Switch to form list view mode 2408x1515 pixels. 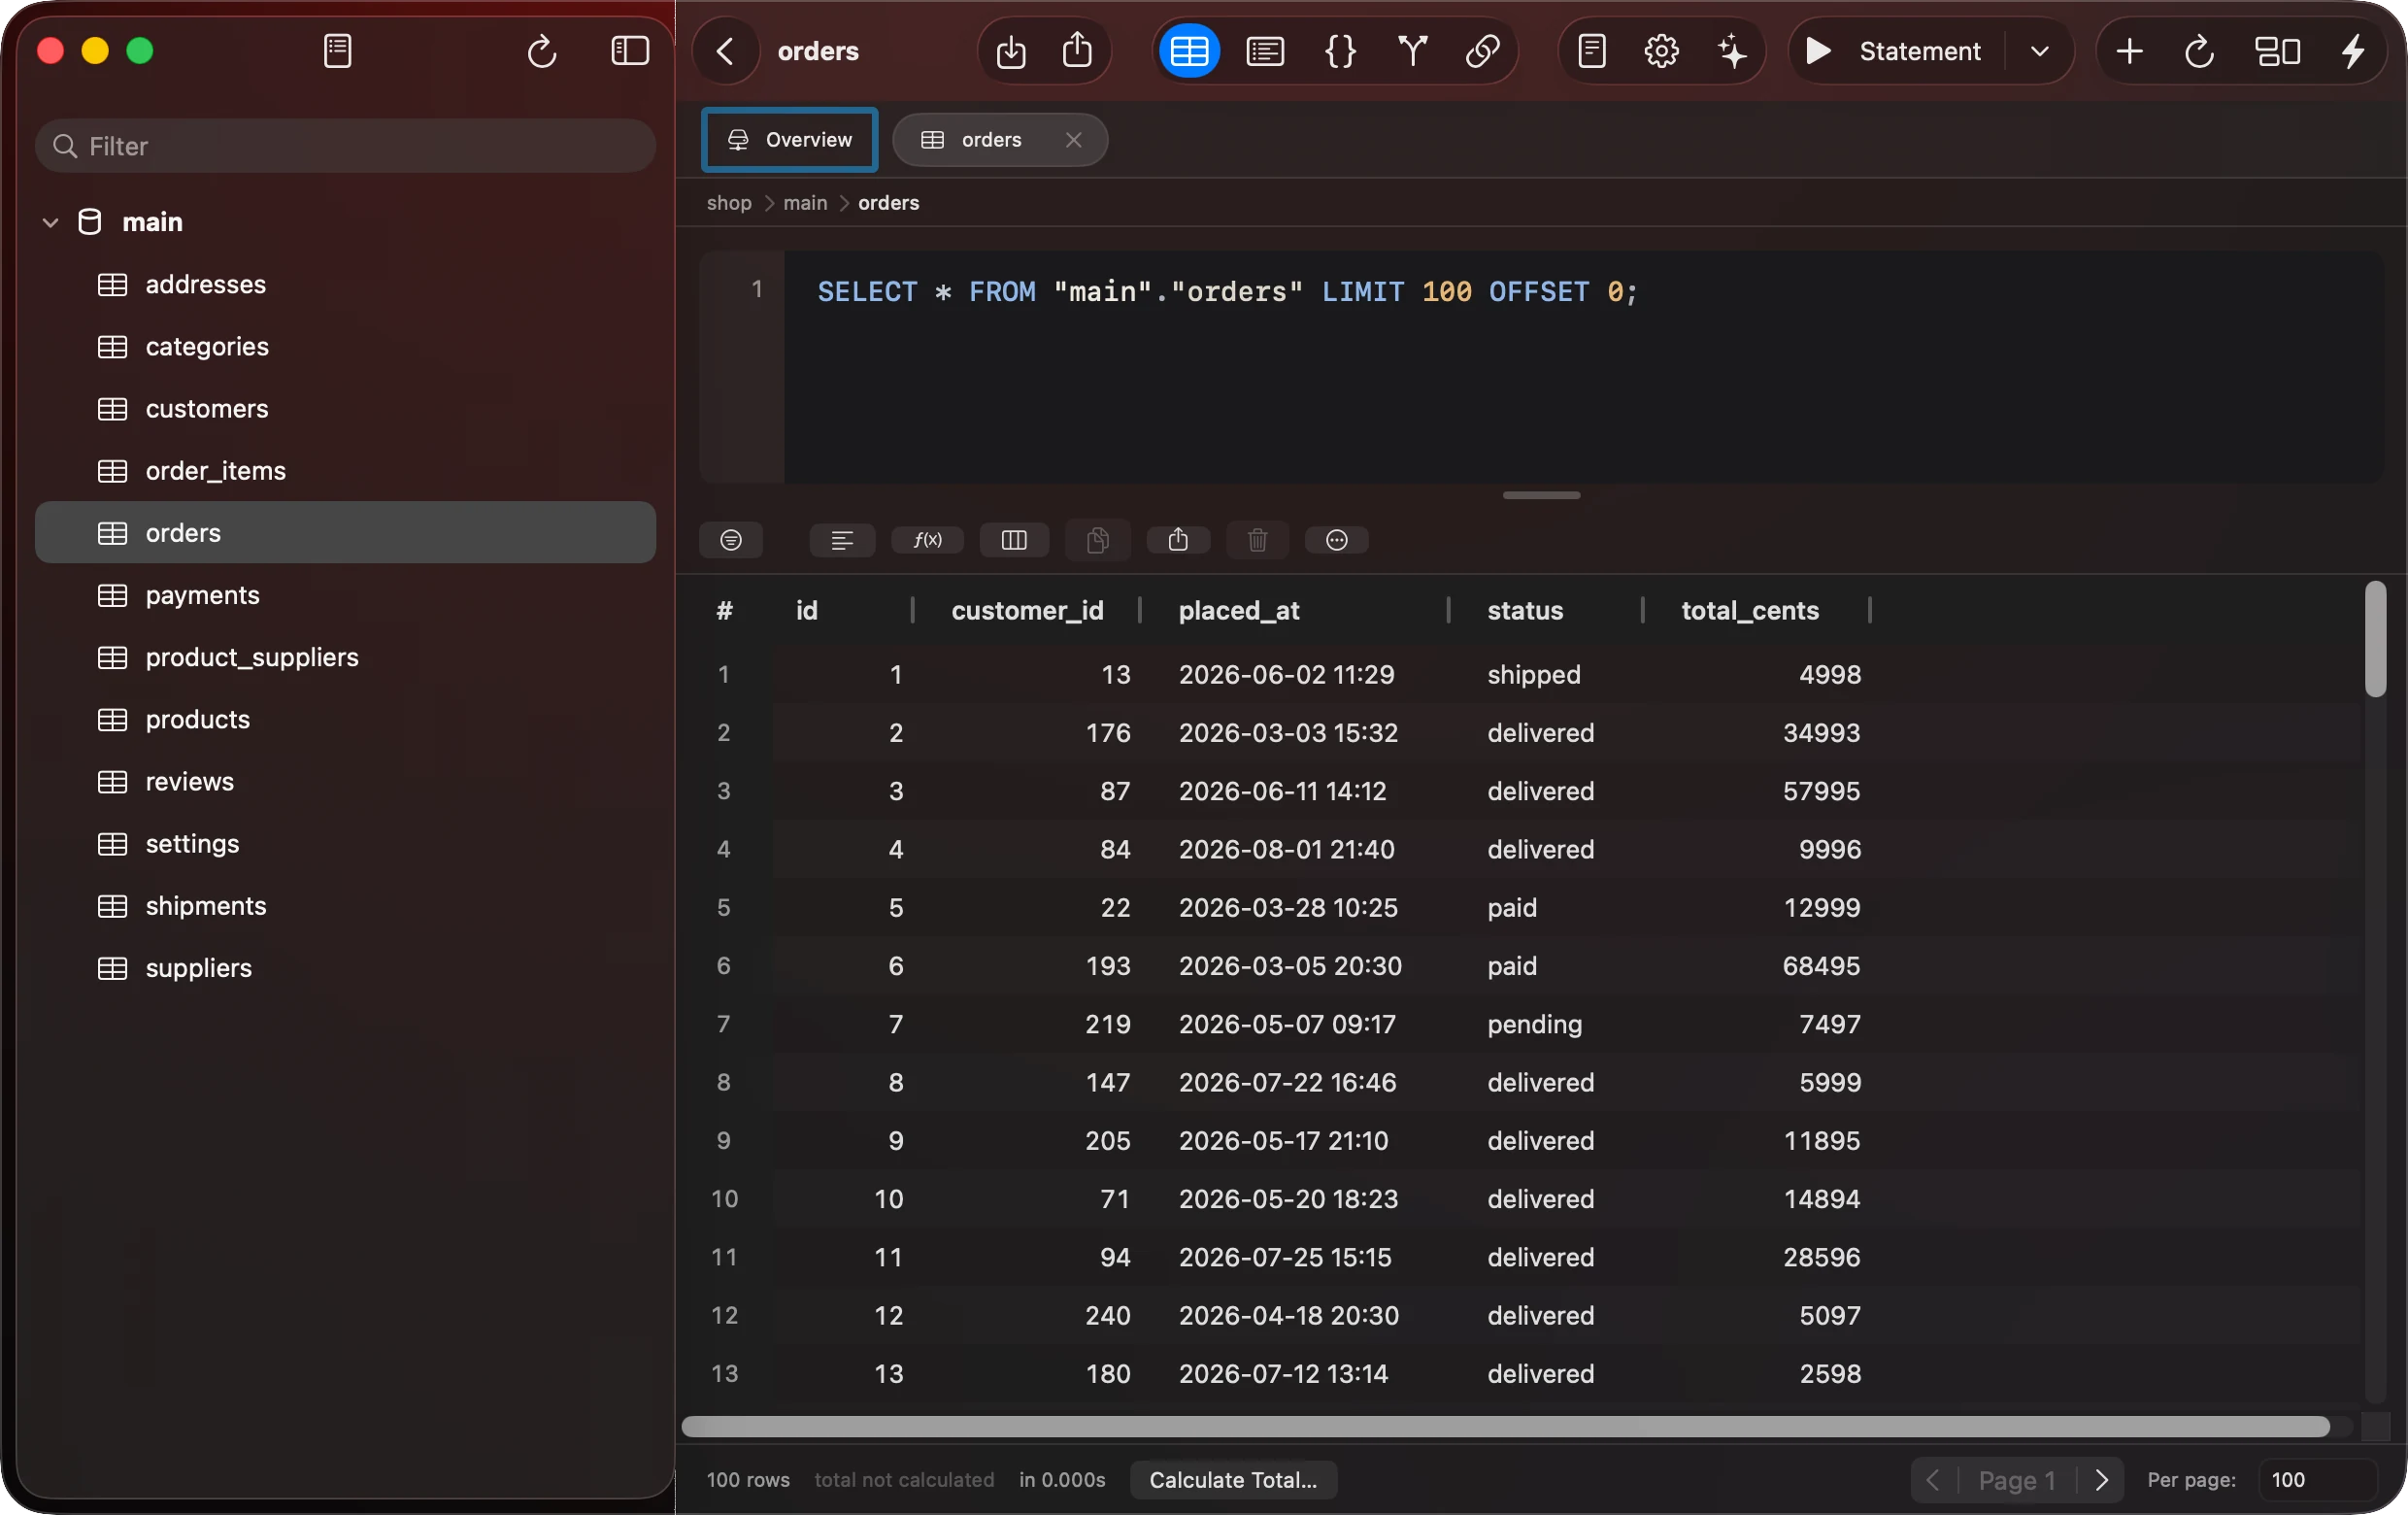tap(1265, 51)
